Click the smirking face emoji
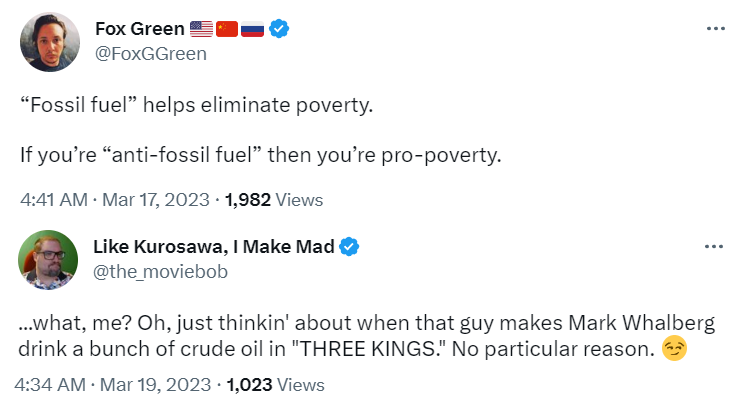This screenshot has width=745, height=406. point(673,349)
